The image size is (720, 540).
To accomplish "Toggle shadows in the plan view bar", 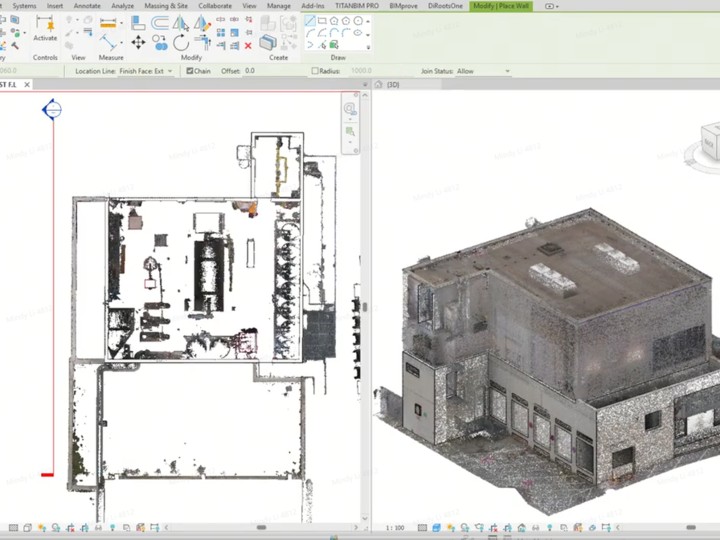I will 56,528.
